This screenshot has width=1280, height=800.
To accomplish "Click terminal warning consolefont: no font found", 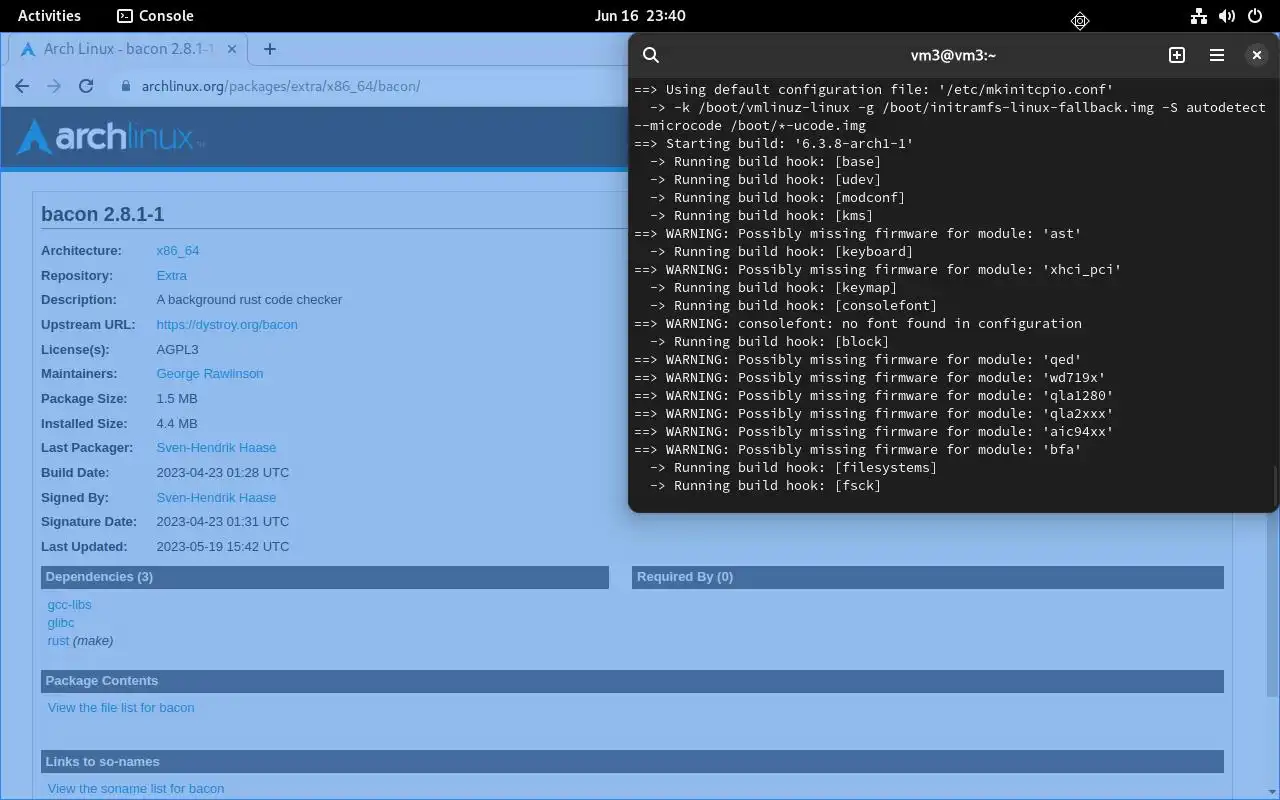I will (857, 323).
